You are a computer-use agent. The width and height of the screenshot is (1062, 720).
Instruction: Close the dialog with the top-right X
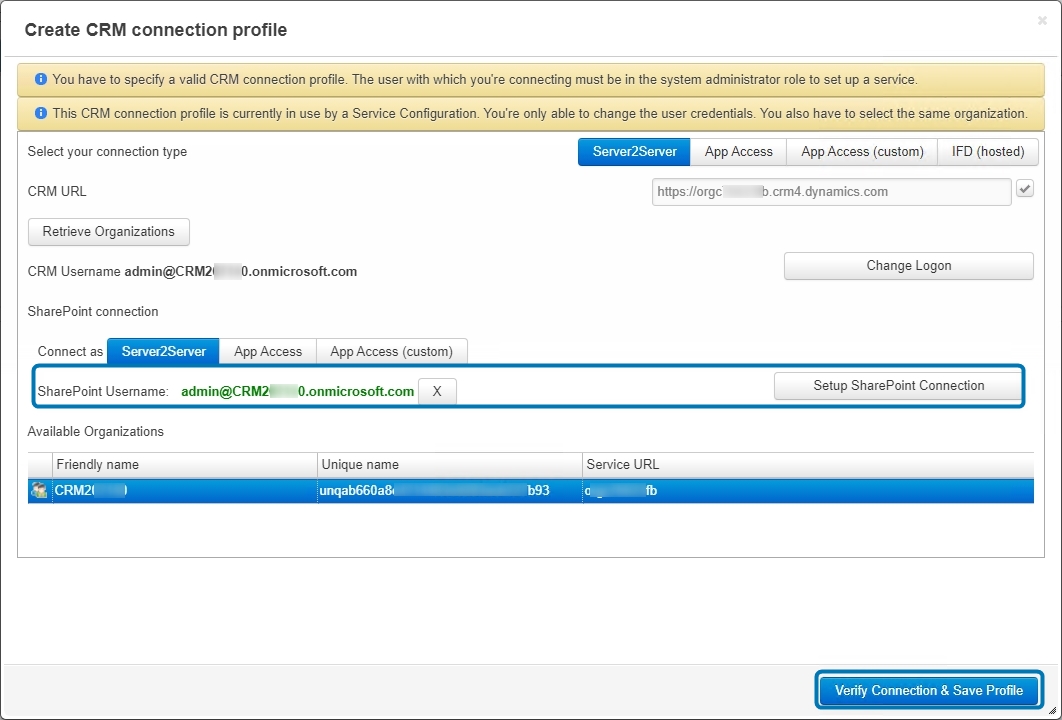(1042, 21)
